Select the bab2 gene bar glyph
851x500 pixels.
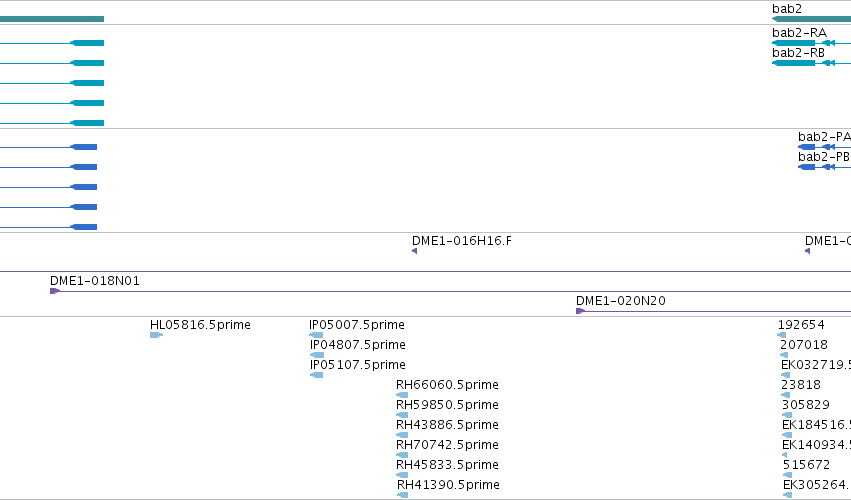click(811, 19)
